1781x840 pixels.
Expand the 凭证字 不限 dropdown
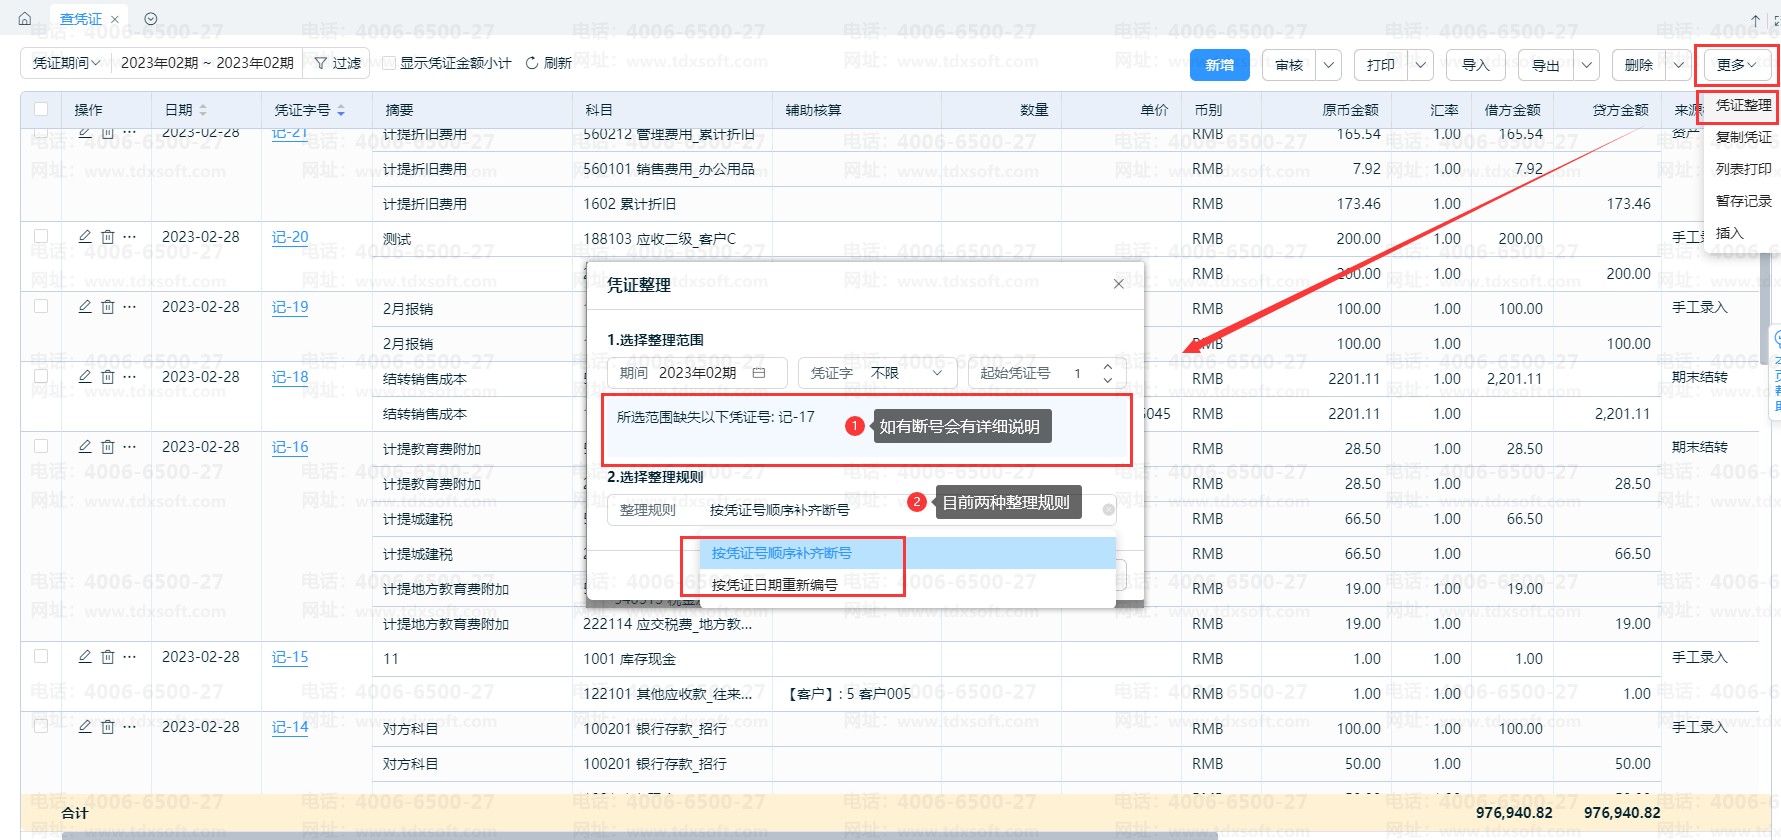[x=937, y=373]
